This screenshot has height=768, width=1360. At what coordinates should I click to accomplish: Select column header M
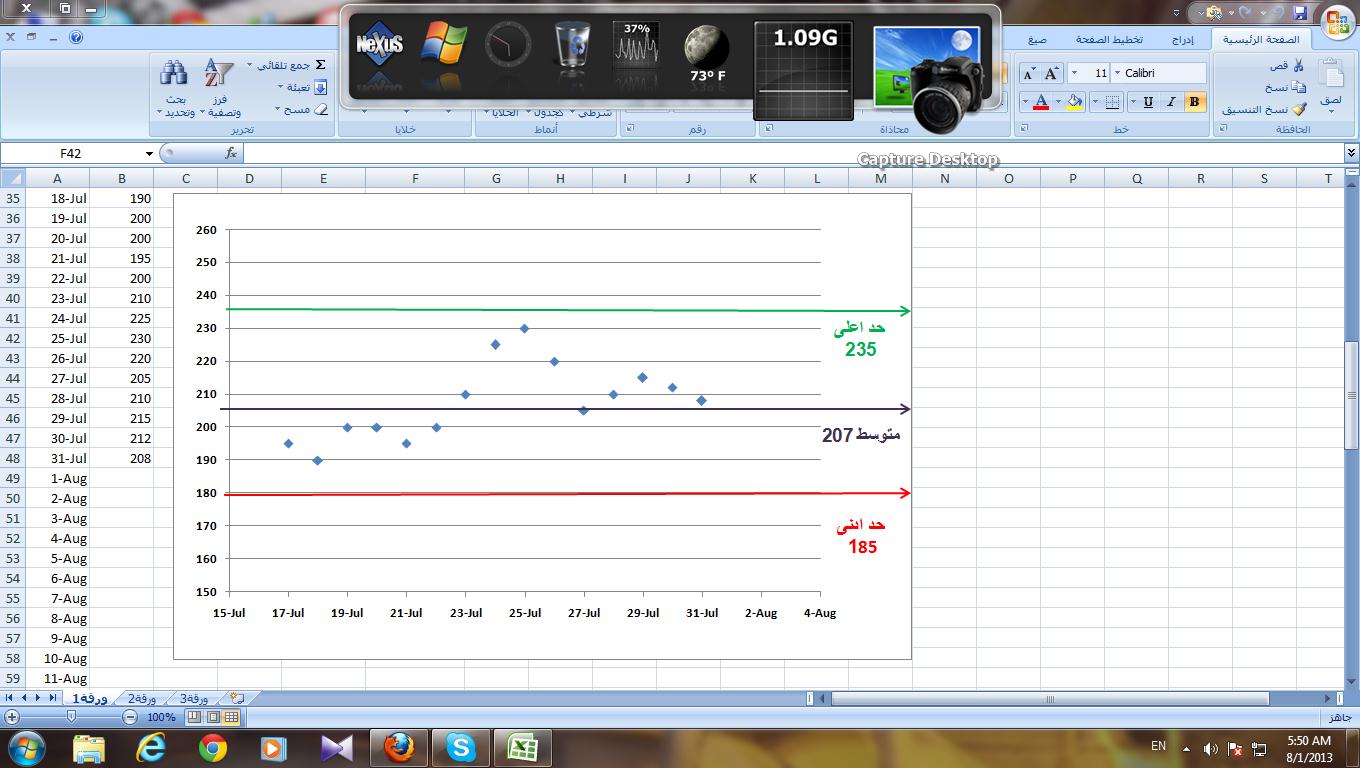[x=880, y=178]
